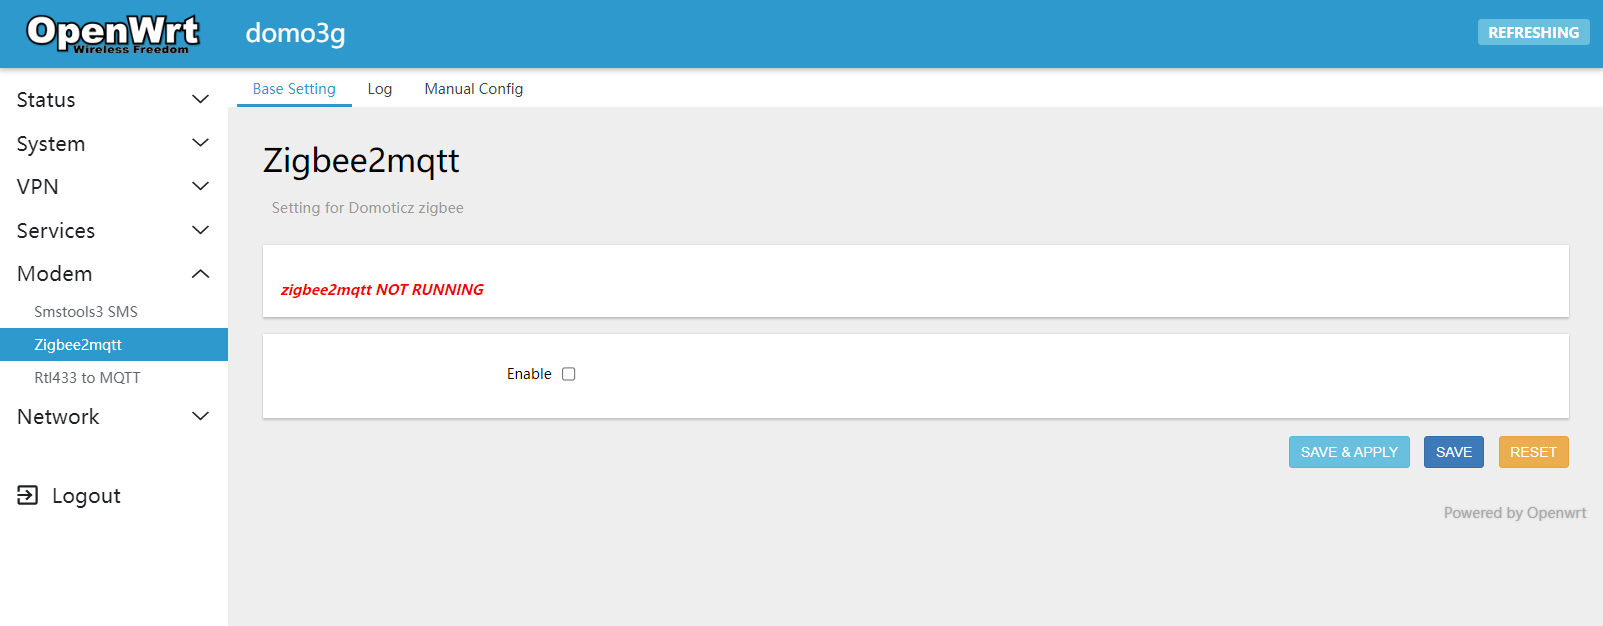
Task: Open Rtl433 to MQTT page
Action: coord(87,378)
